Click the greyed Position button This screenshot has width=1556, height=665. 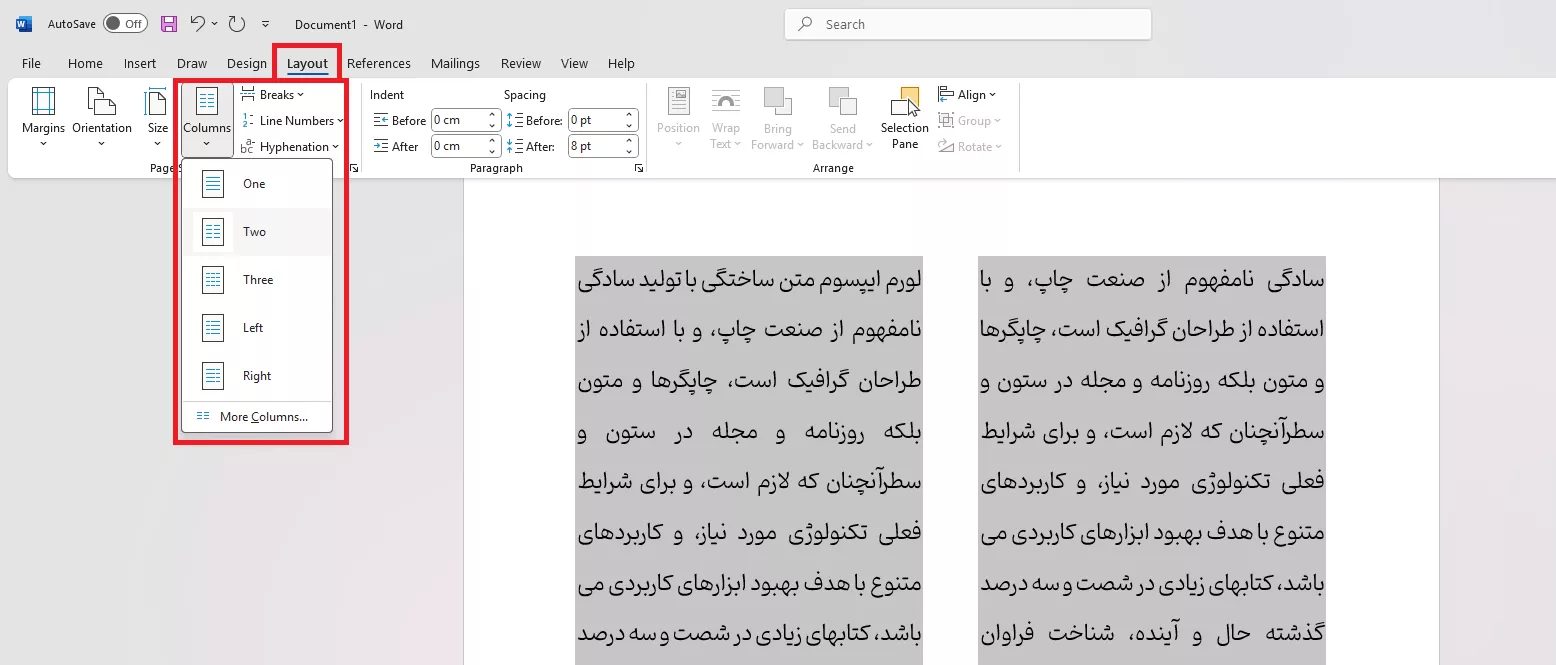click(678, 118)
